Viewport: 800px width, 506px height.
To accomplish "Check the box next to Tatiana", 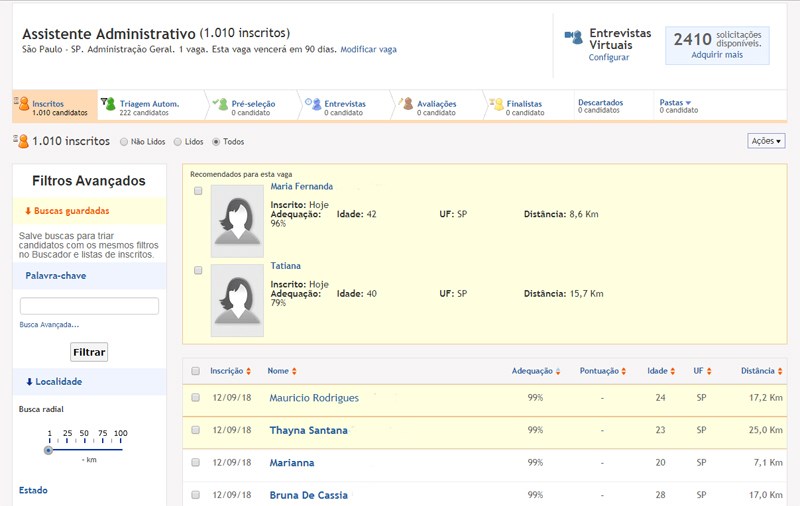I will 198,270.
